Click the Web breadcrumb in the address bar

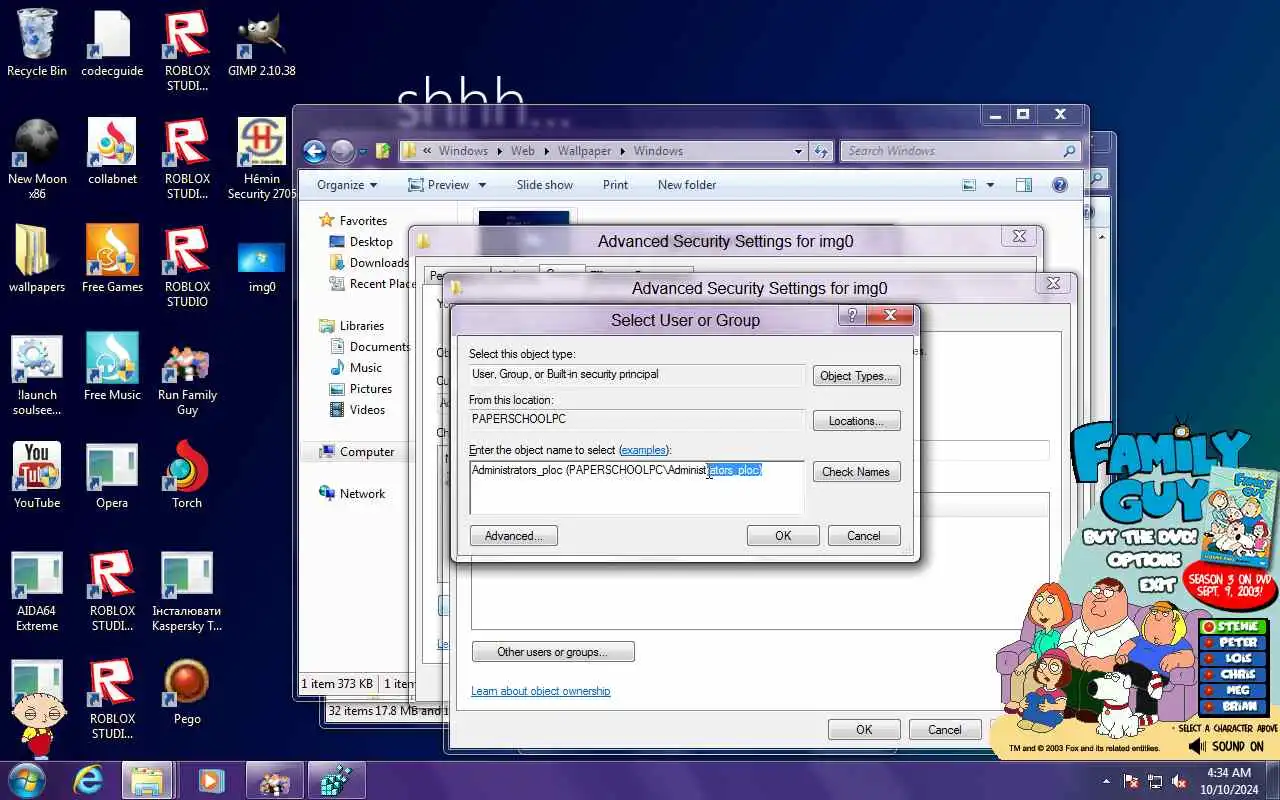(523, 151)
